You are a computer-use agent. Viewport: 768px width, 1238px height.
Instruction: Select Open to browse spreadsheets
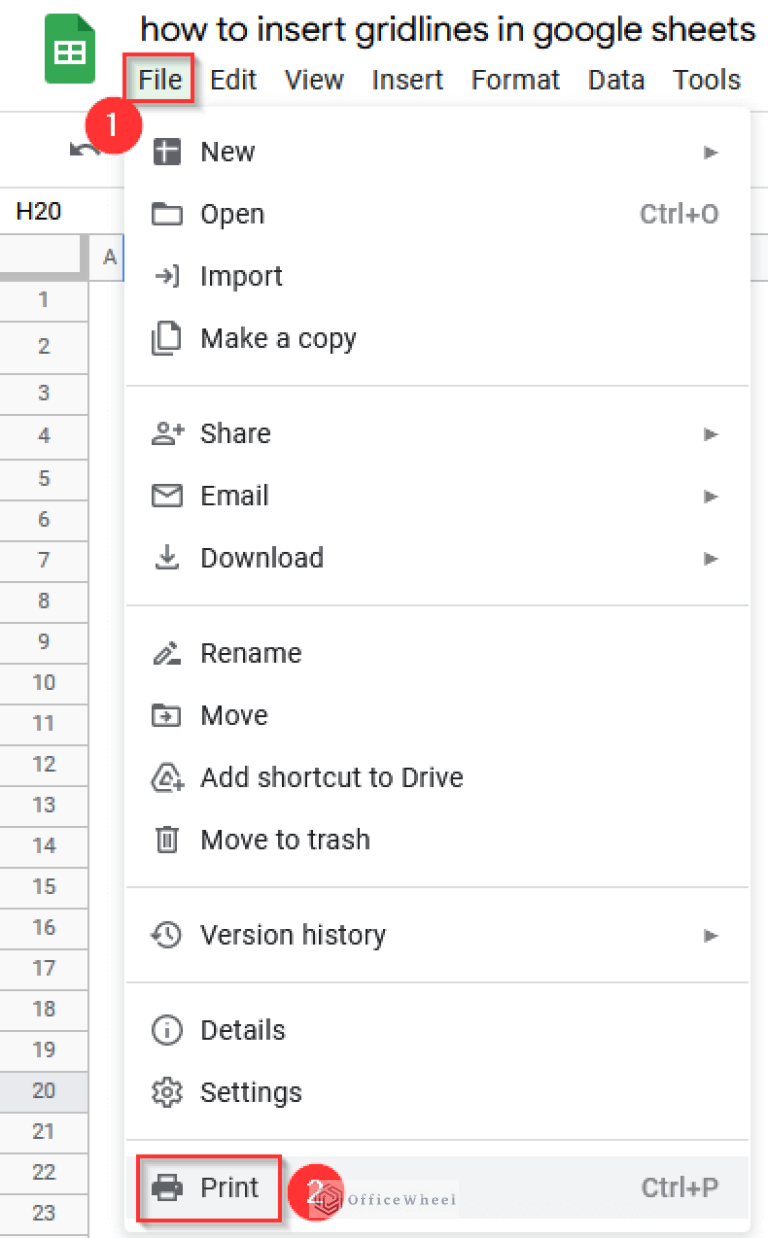coord(232,213)
